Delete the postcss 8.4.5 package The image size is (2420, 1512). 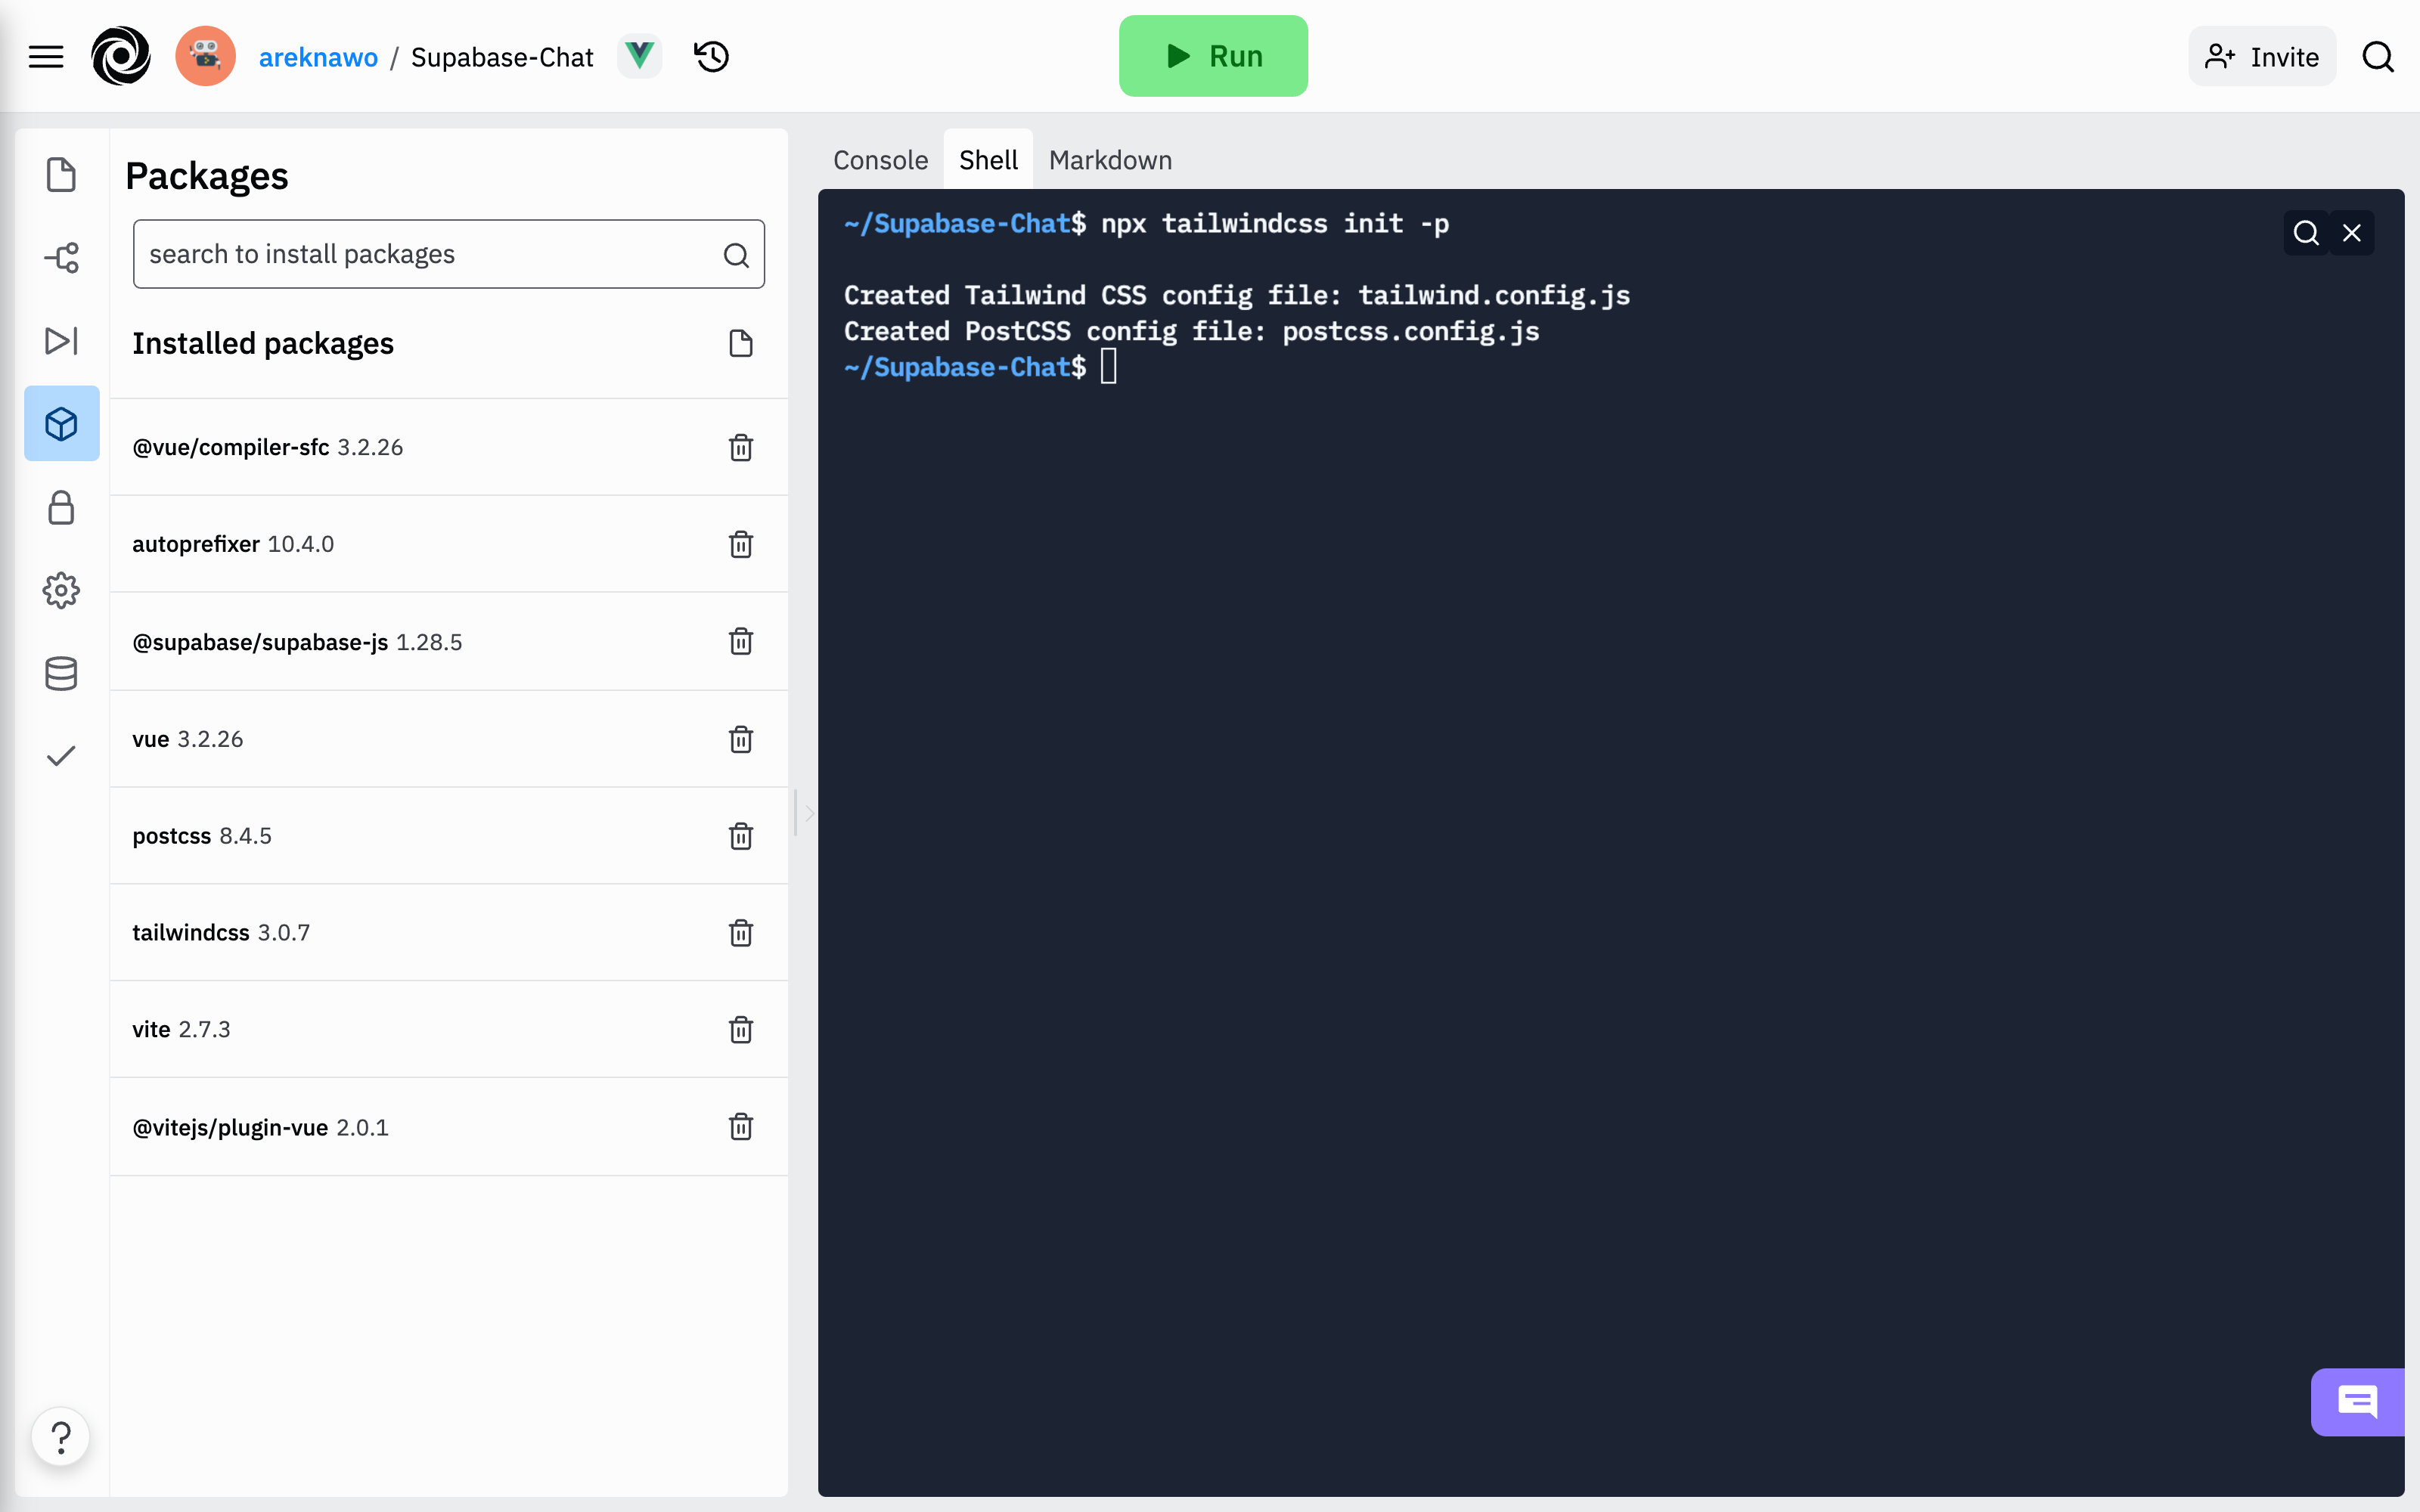[742, 835]
